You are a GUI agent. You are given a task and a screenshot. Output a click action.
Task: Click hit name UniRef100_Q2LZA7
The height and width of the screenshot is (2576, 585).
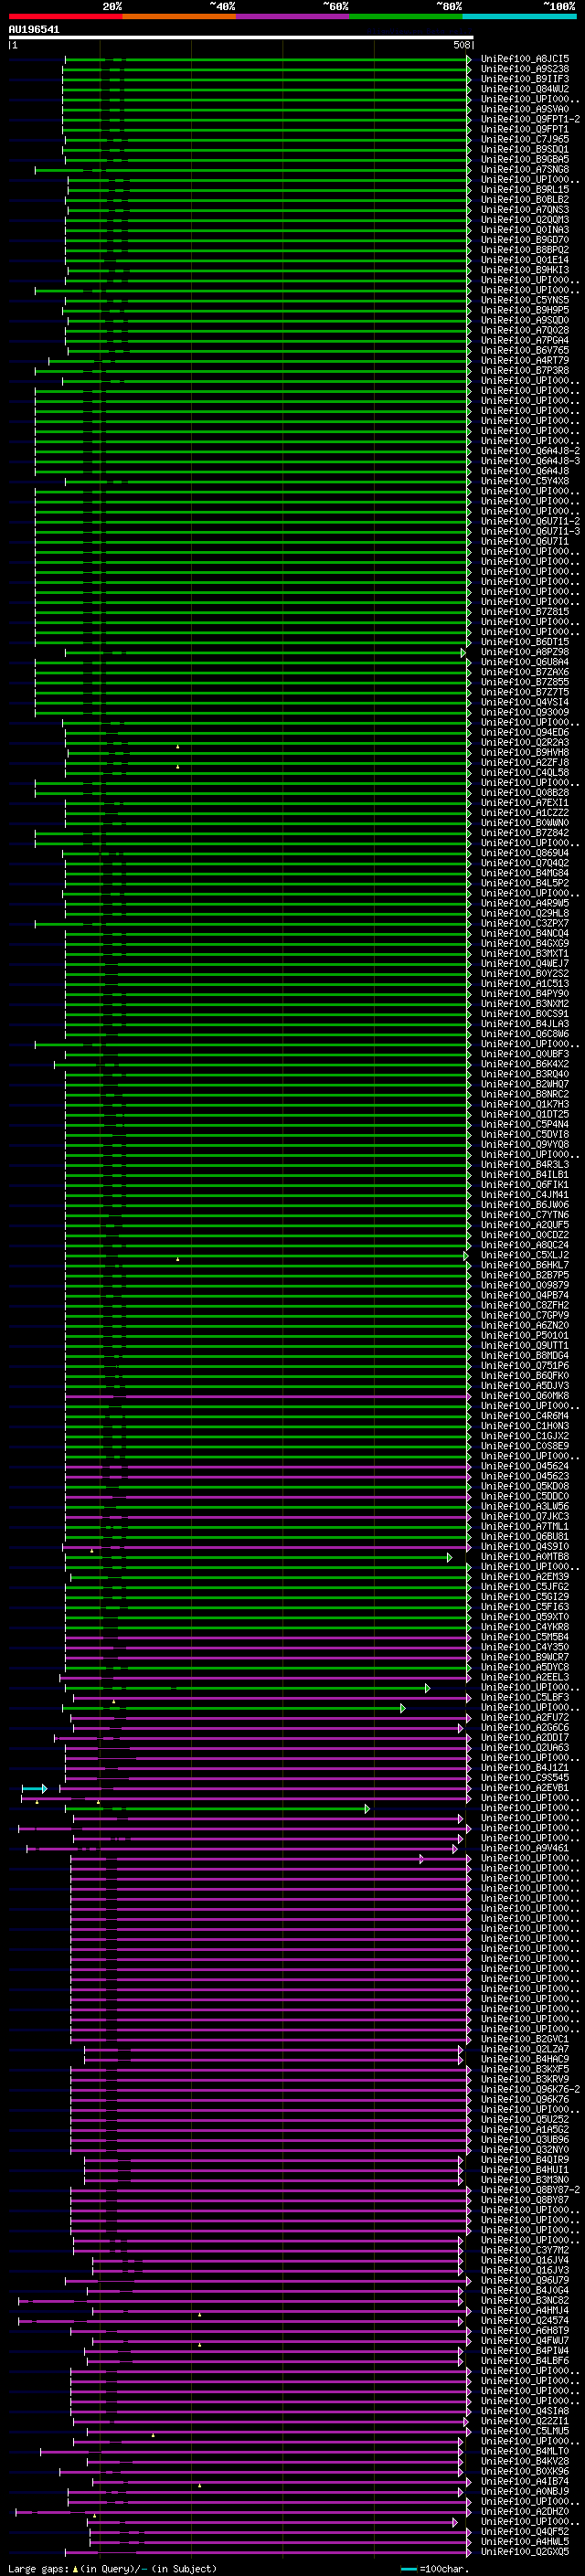coord(524,2049)
